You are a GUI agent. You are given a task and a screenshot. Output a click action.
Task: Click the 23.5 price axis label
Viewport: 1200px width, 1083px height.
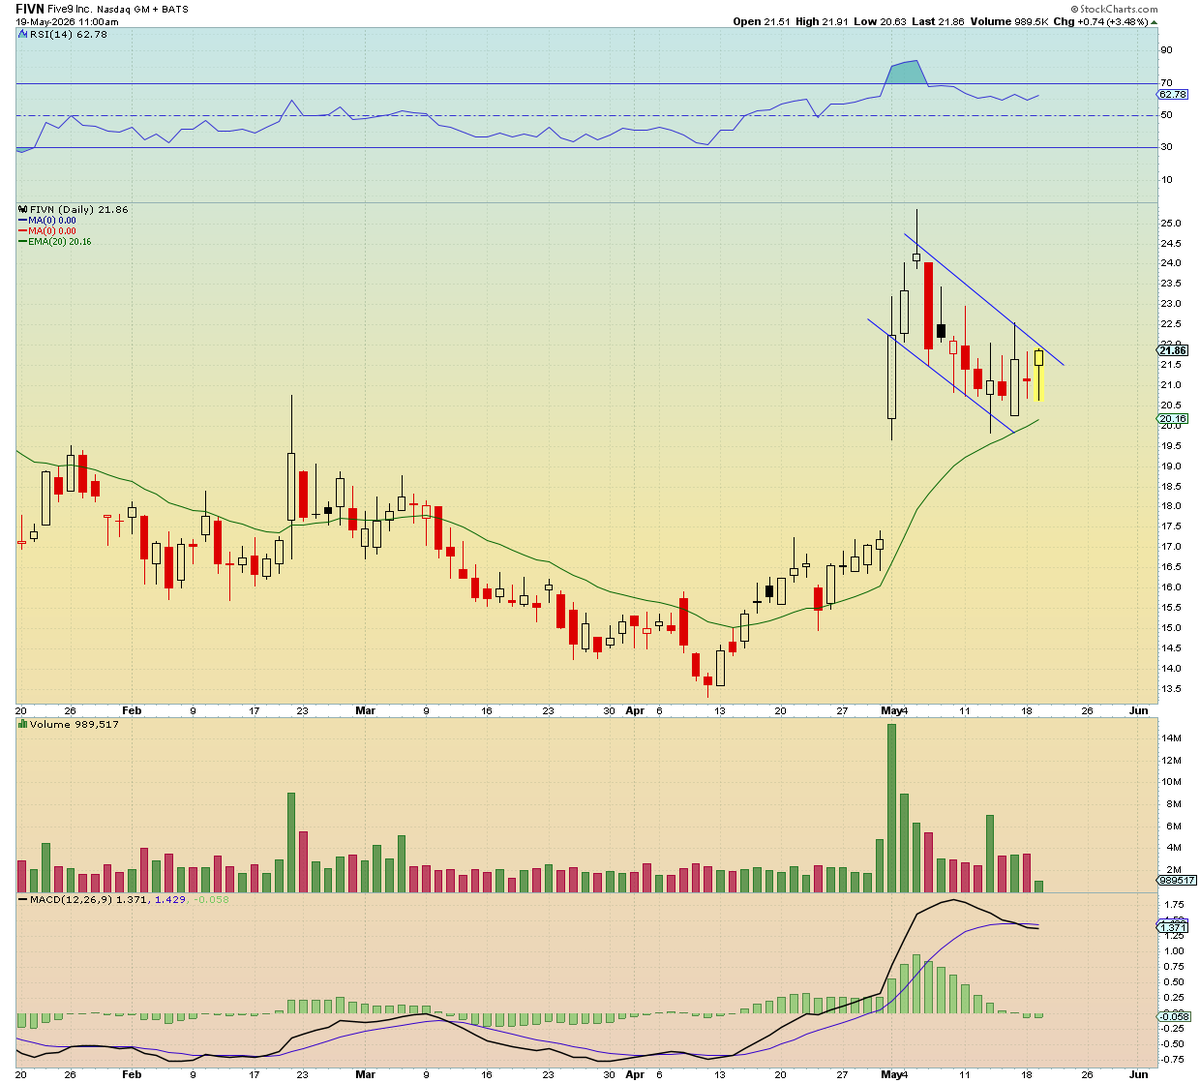[x=1171, y=284]
